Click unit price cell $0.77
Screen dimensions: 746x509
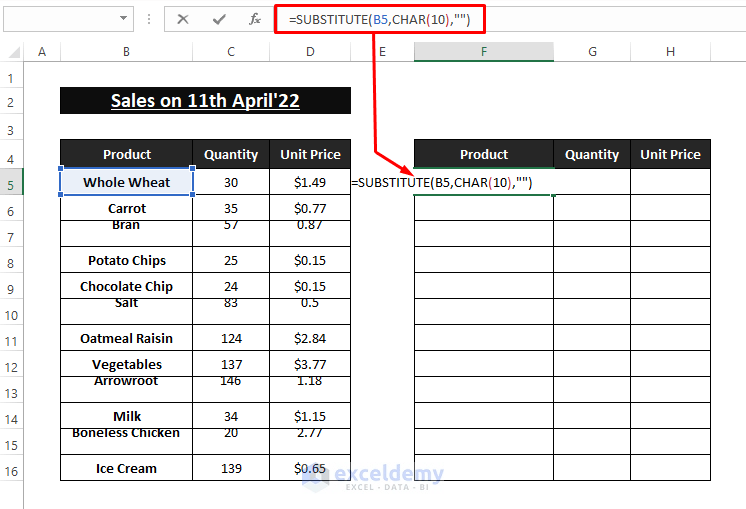point(310,208)
